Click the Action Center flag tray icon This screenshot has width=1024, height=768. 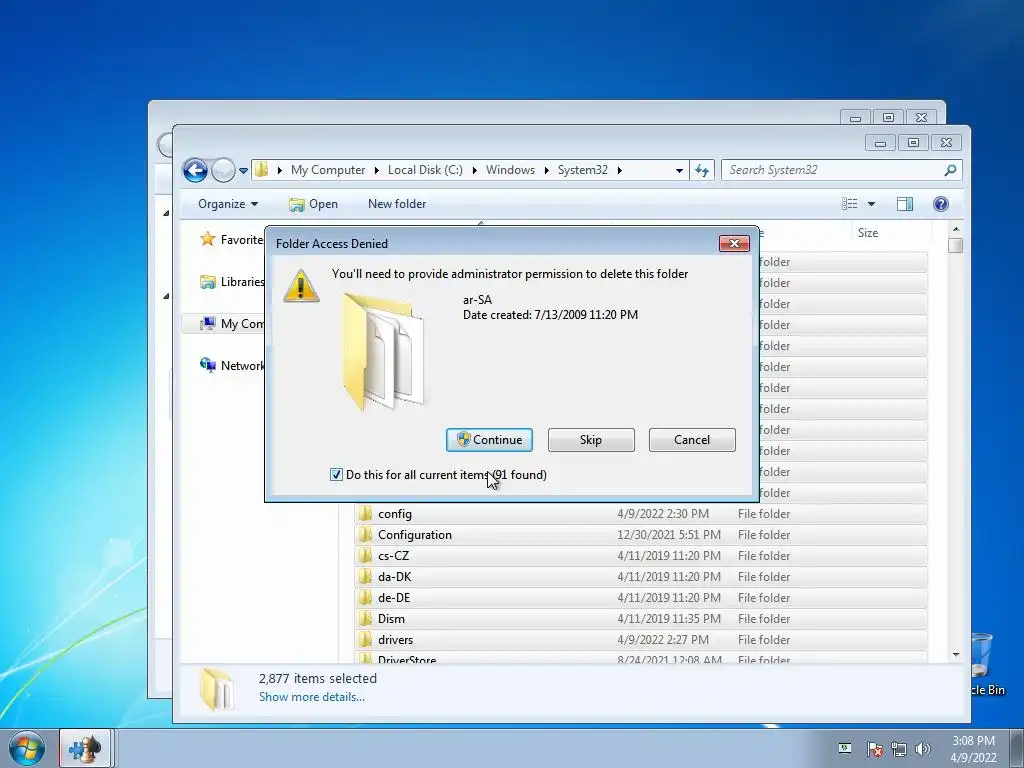coord(874,749)
